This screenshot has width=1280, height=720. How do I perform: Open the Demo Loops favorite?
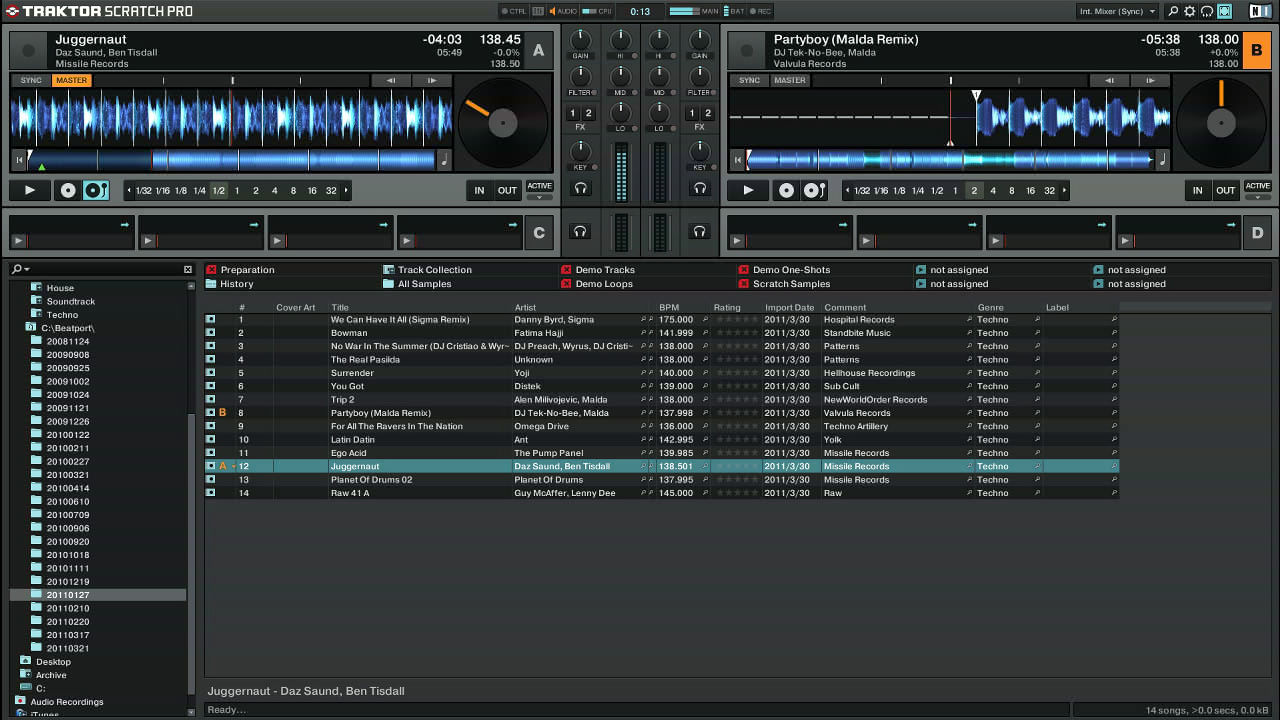(604, 284)
